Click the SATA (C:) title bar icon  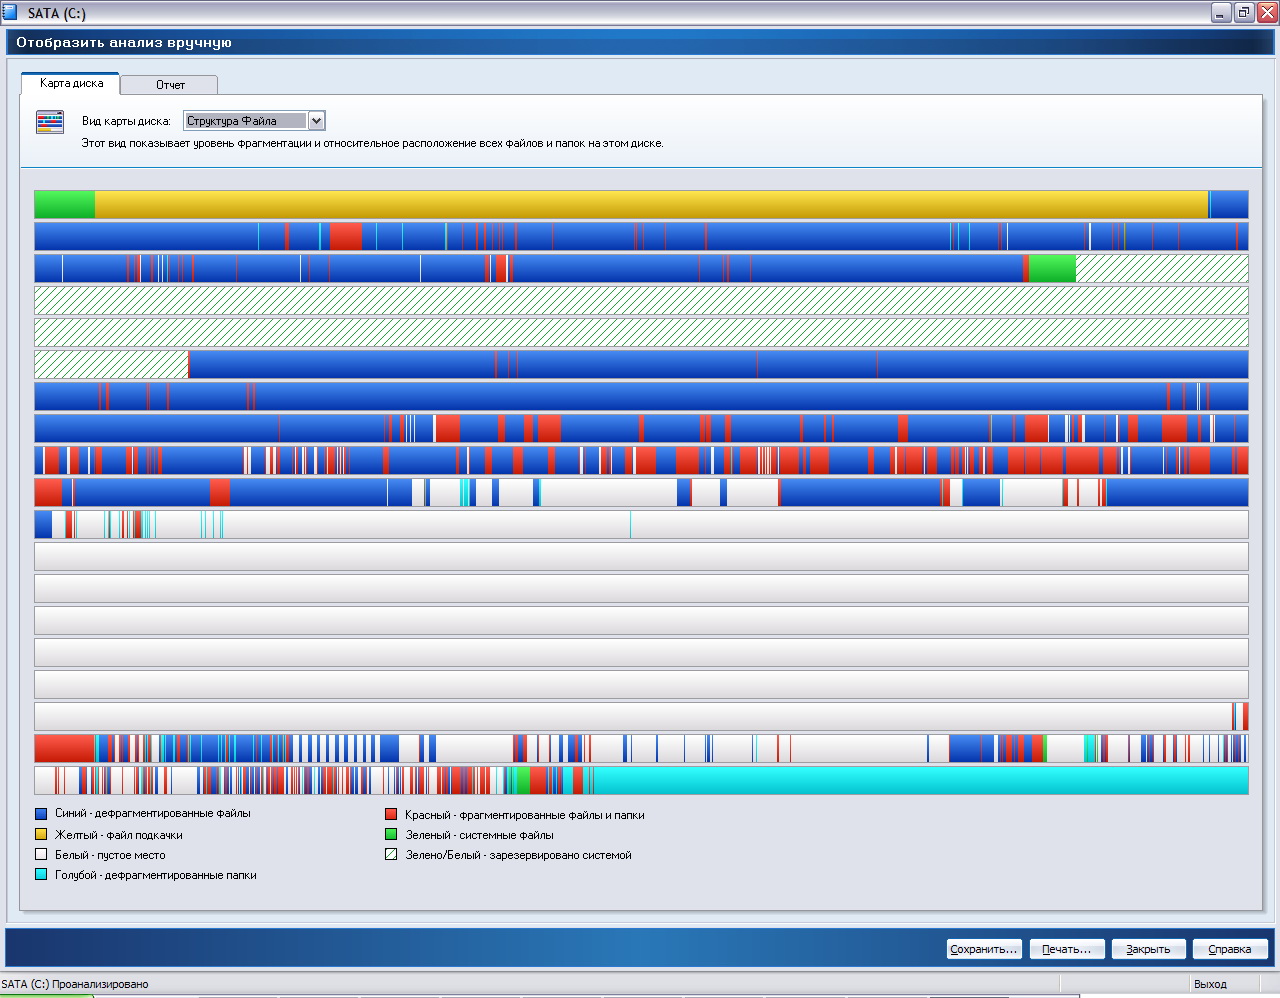[11, 13]
